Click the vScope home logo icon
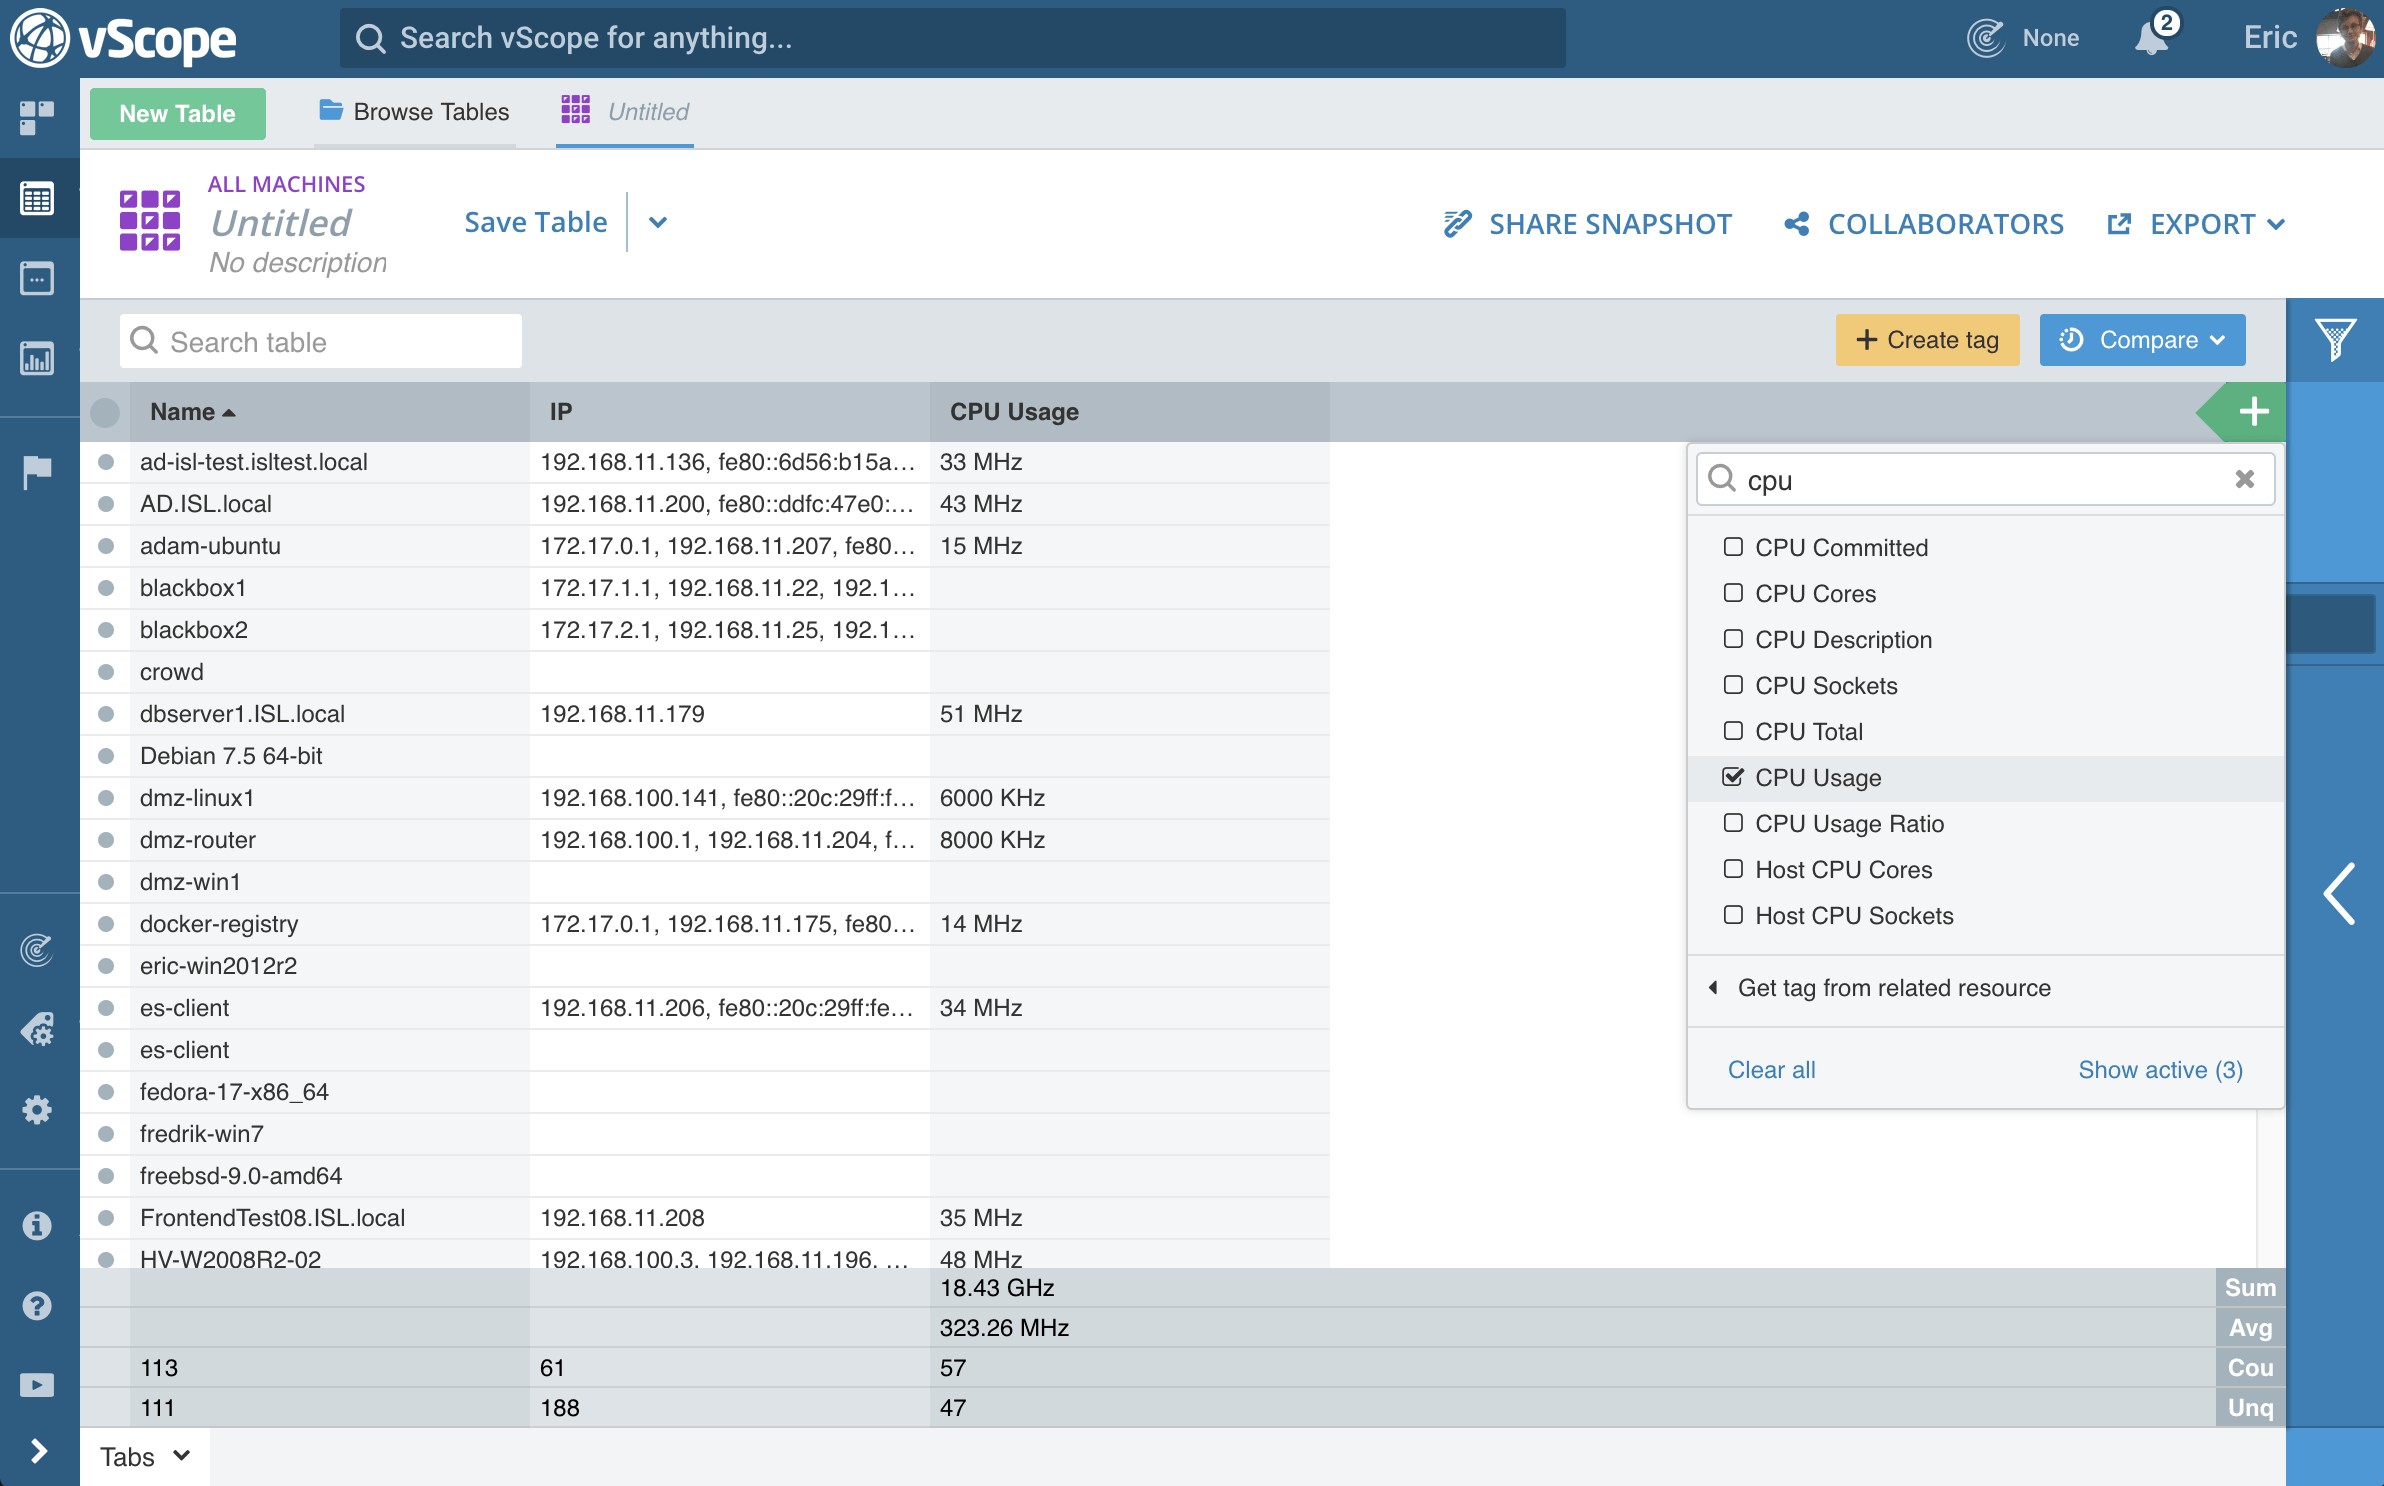Image resolution: width=2384 pixels, height=1486 pixels. [38, 38]
